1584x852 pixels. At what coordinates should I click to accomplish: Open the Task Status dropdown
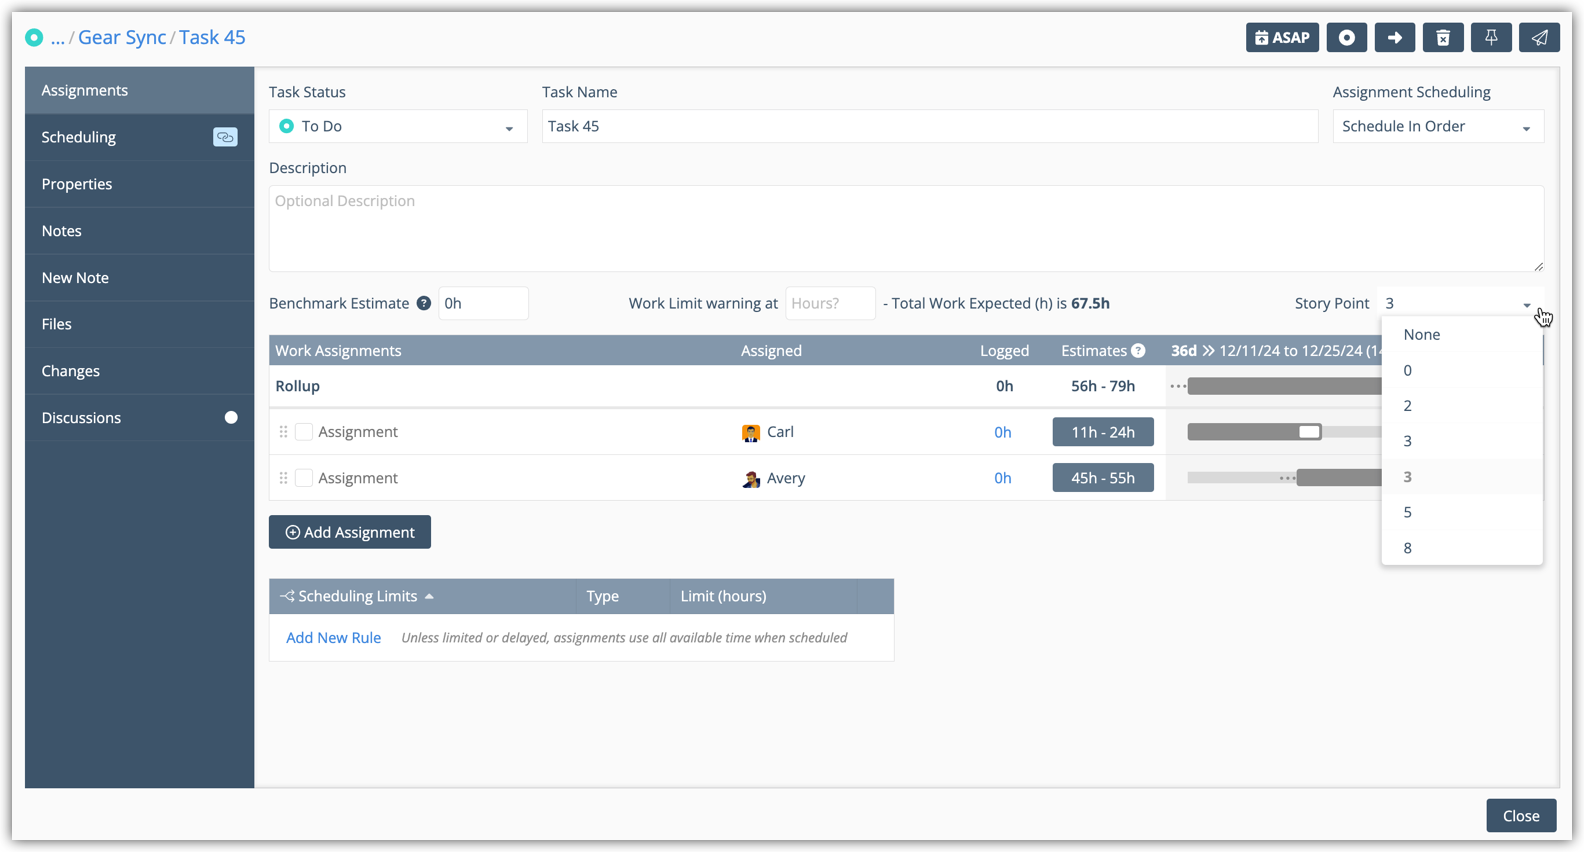coord(397,127)
